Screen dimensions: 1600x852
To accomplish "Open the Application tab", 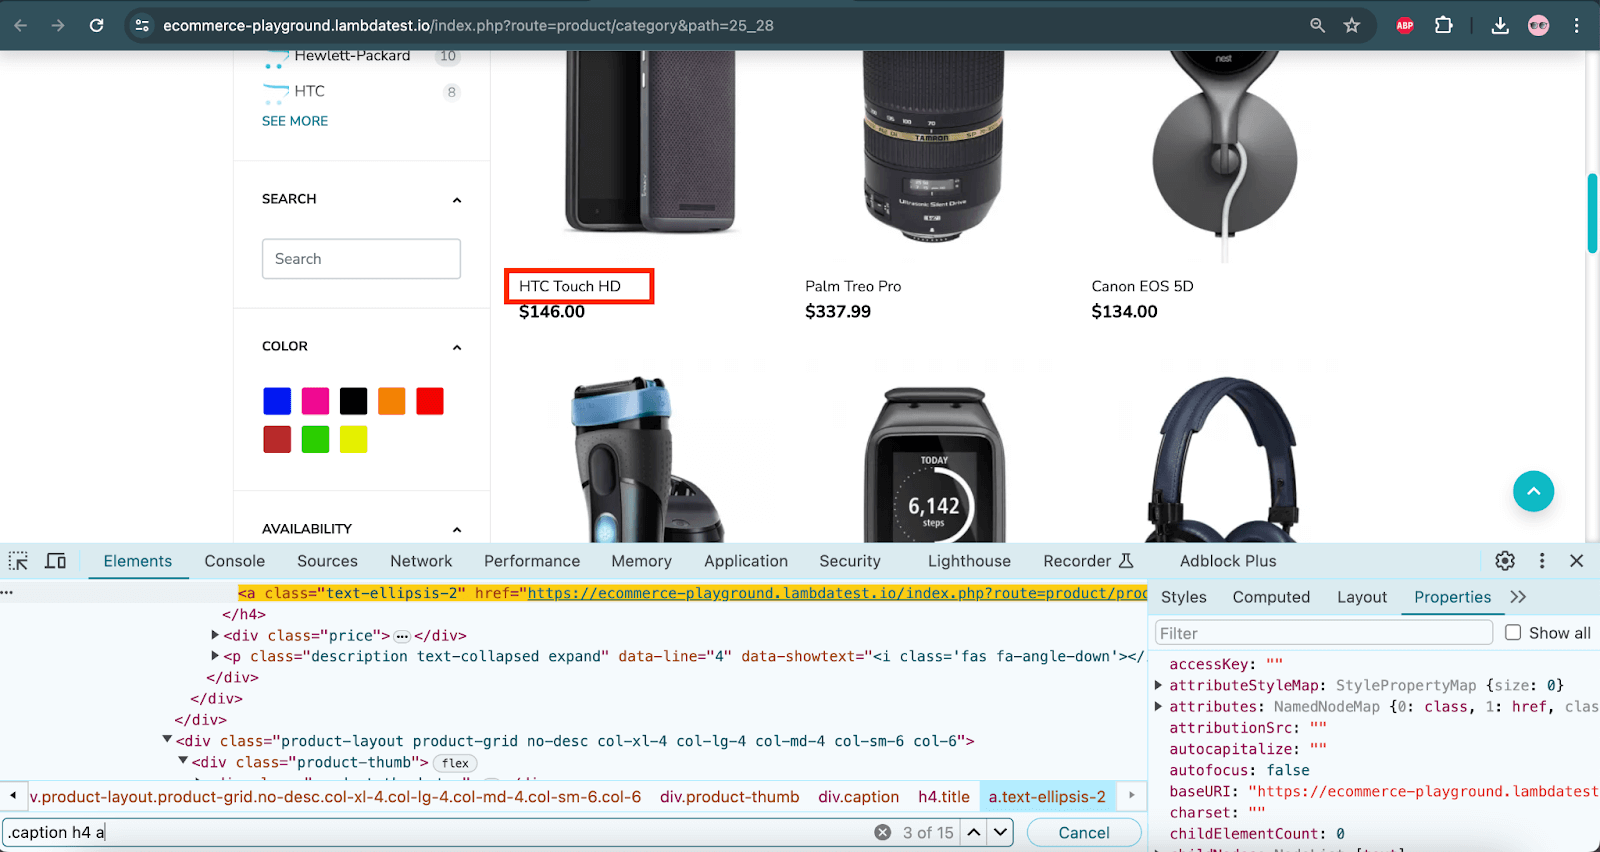I will 746,561.
